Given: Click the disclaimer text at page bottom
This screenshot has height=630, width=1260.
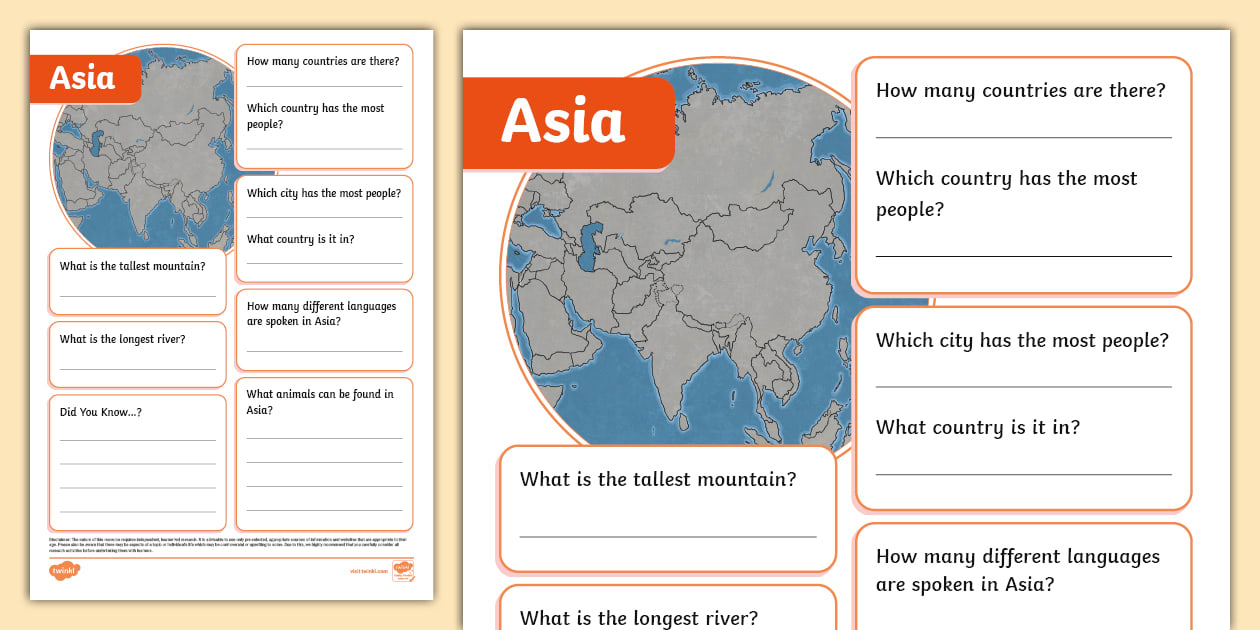Looking at the screenshot, I should click(230, 543).
